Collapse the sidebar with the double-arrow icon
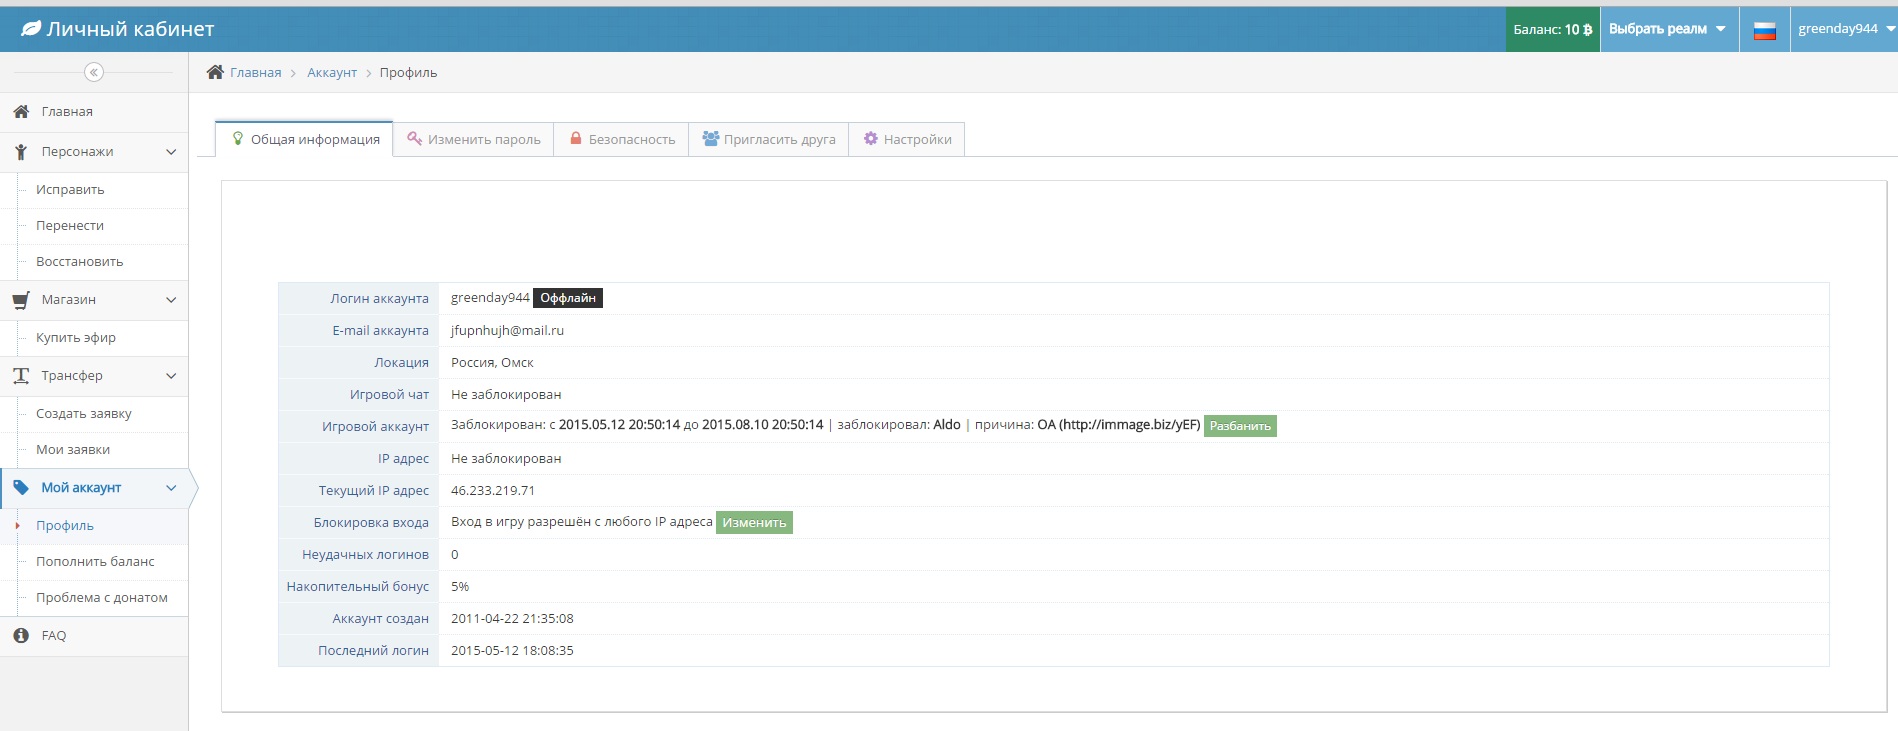Viewport: 1898px width, 731px height. click(x=94, y=72)
